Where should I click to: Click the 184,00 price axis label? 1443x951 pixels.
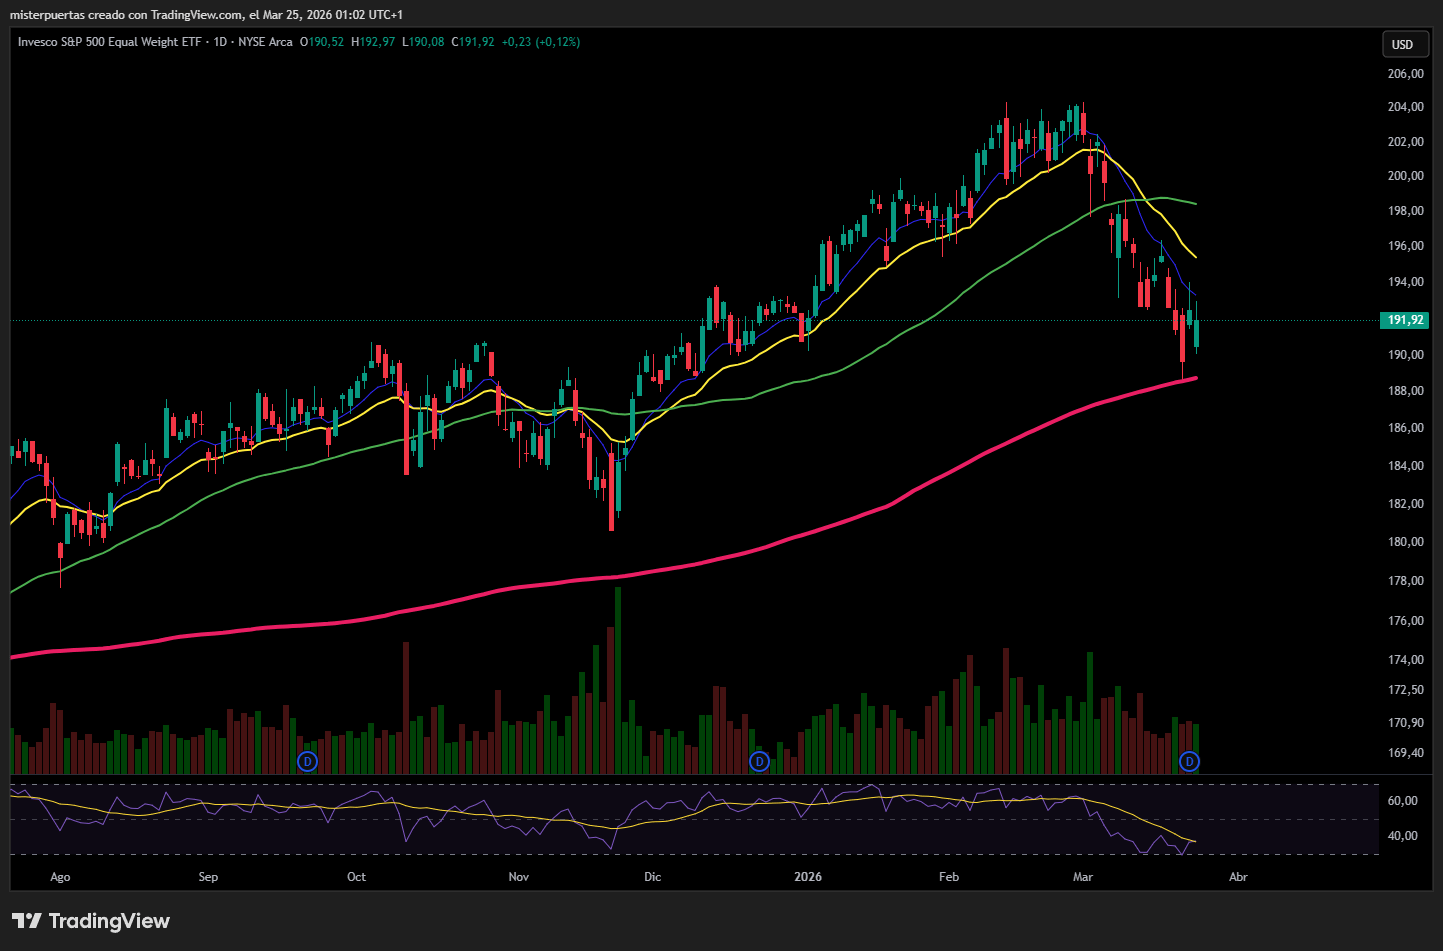pos(1406,466)
